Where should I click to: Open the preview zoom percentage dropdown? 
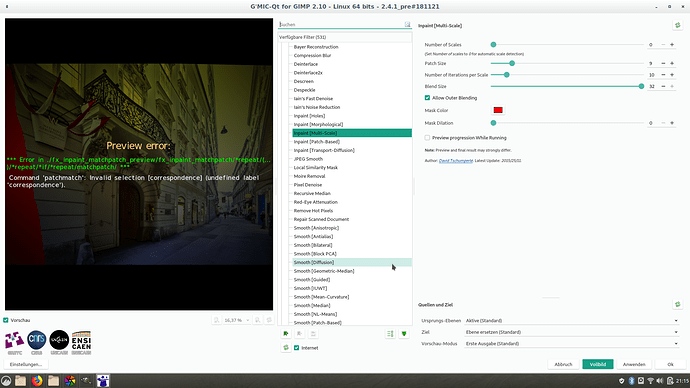point(237,320)
